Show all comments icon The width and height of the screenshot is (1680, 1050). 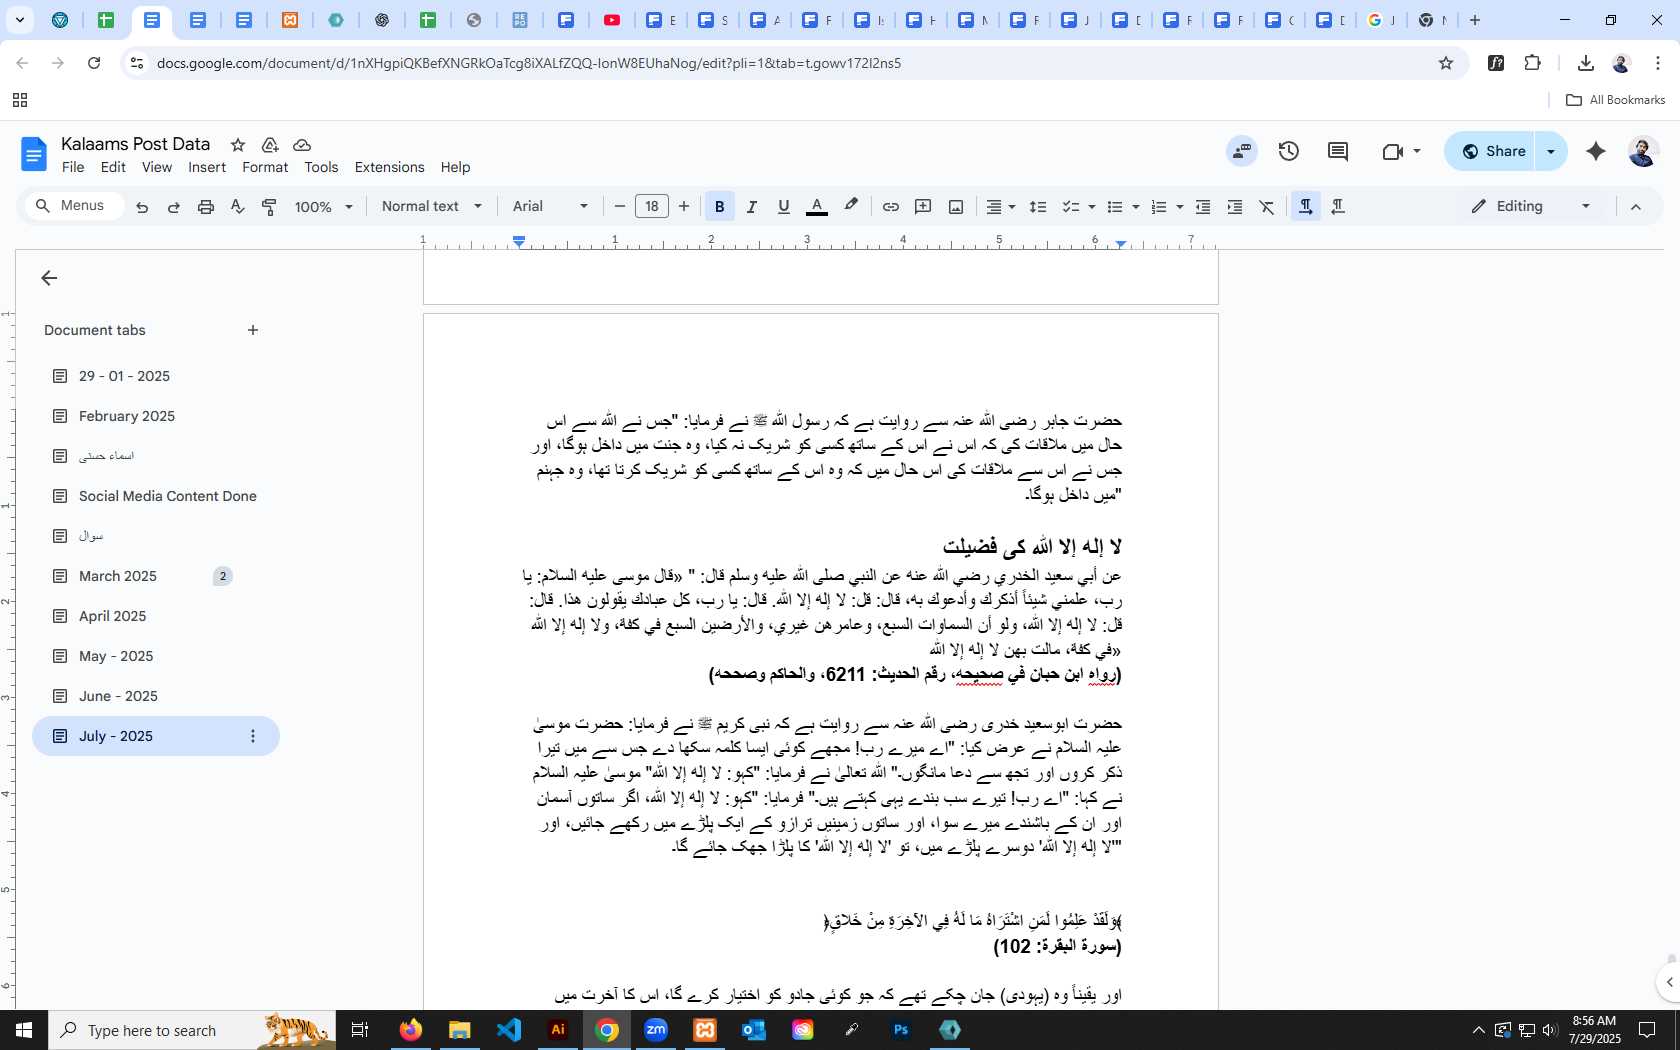[1338, 151]
